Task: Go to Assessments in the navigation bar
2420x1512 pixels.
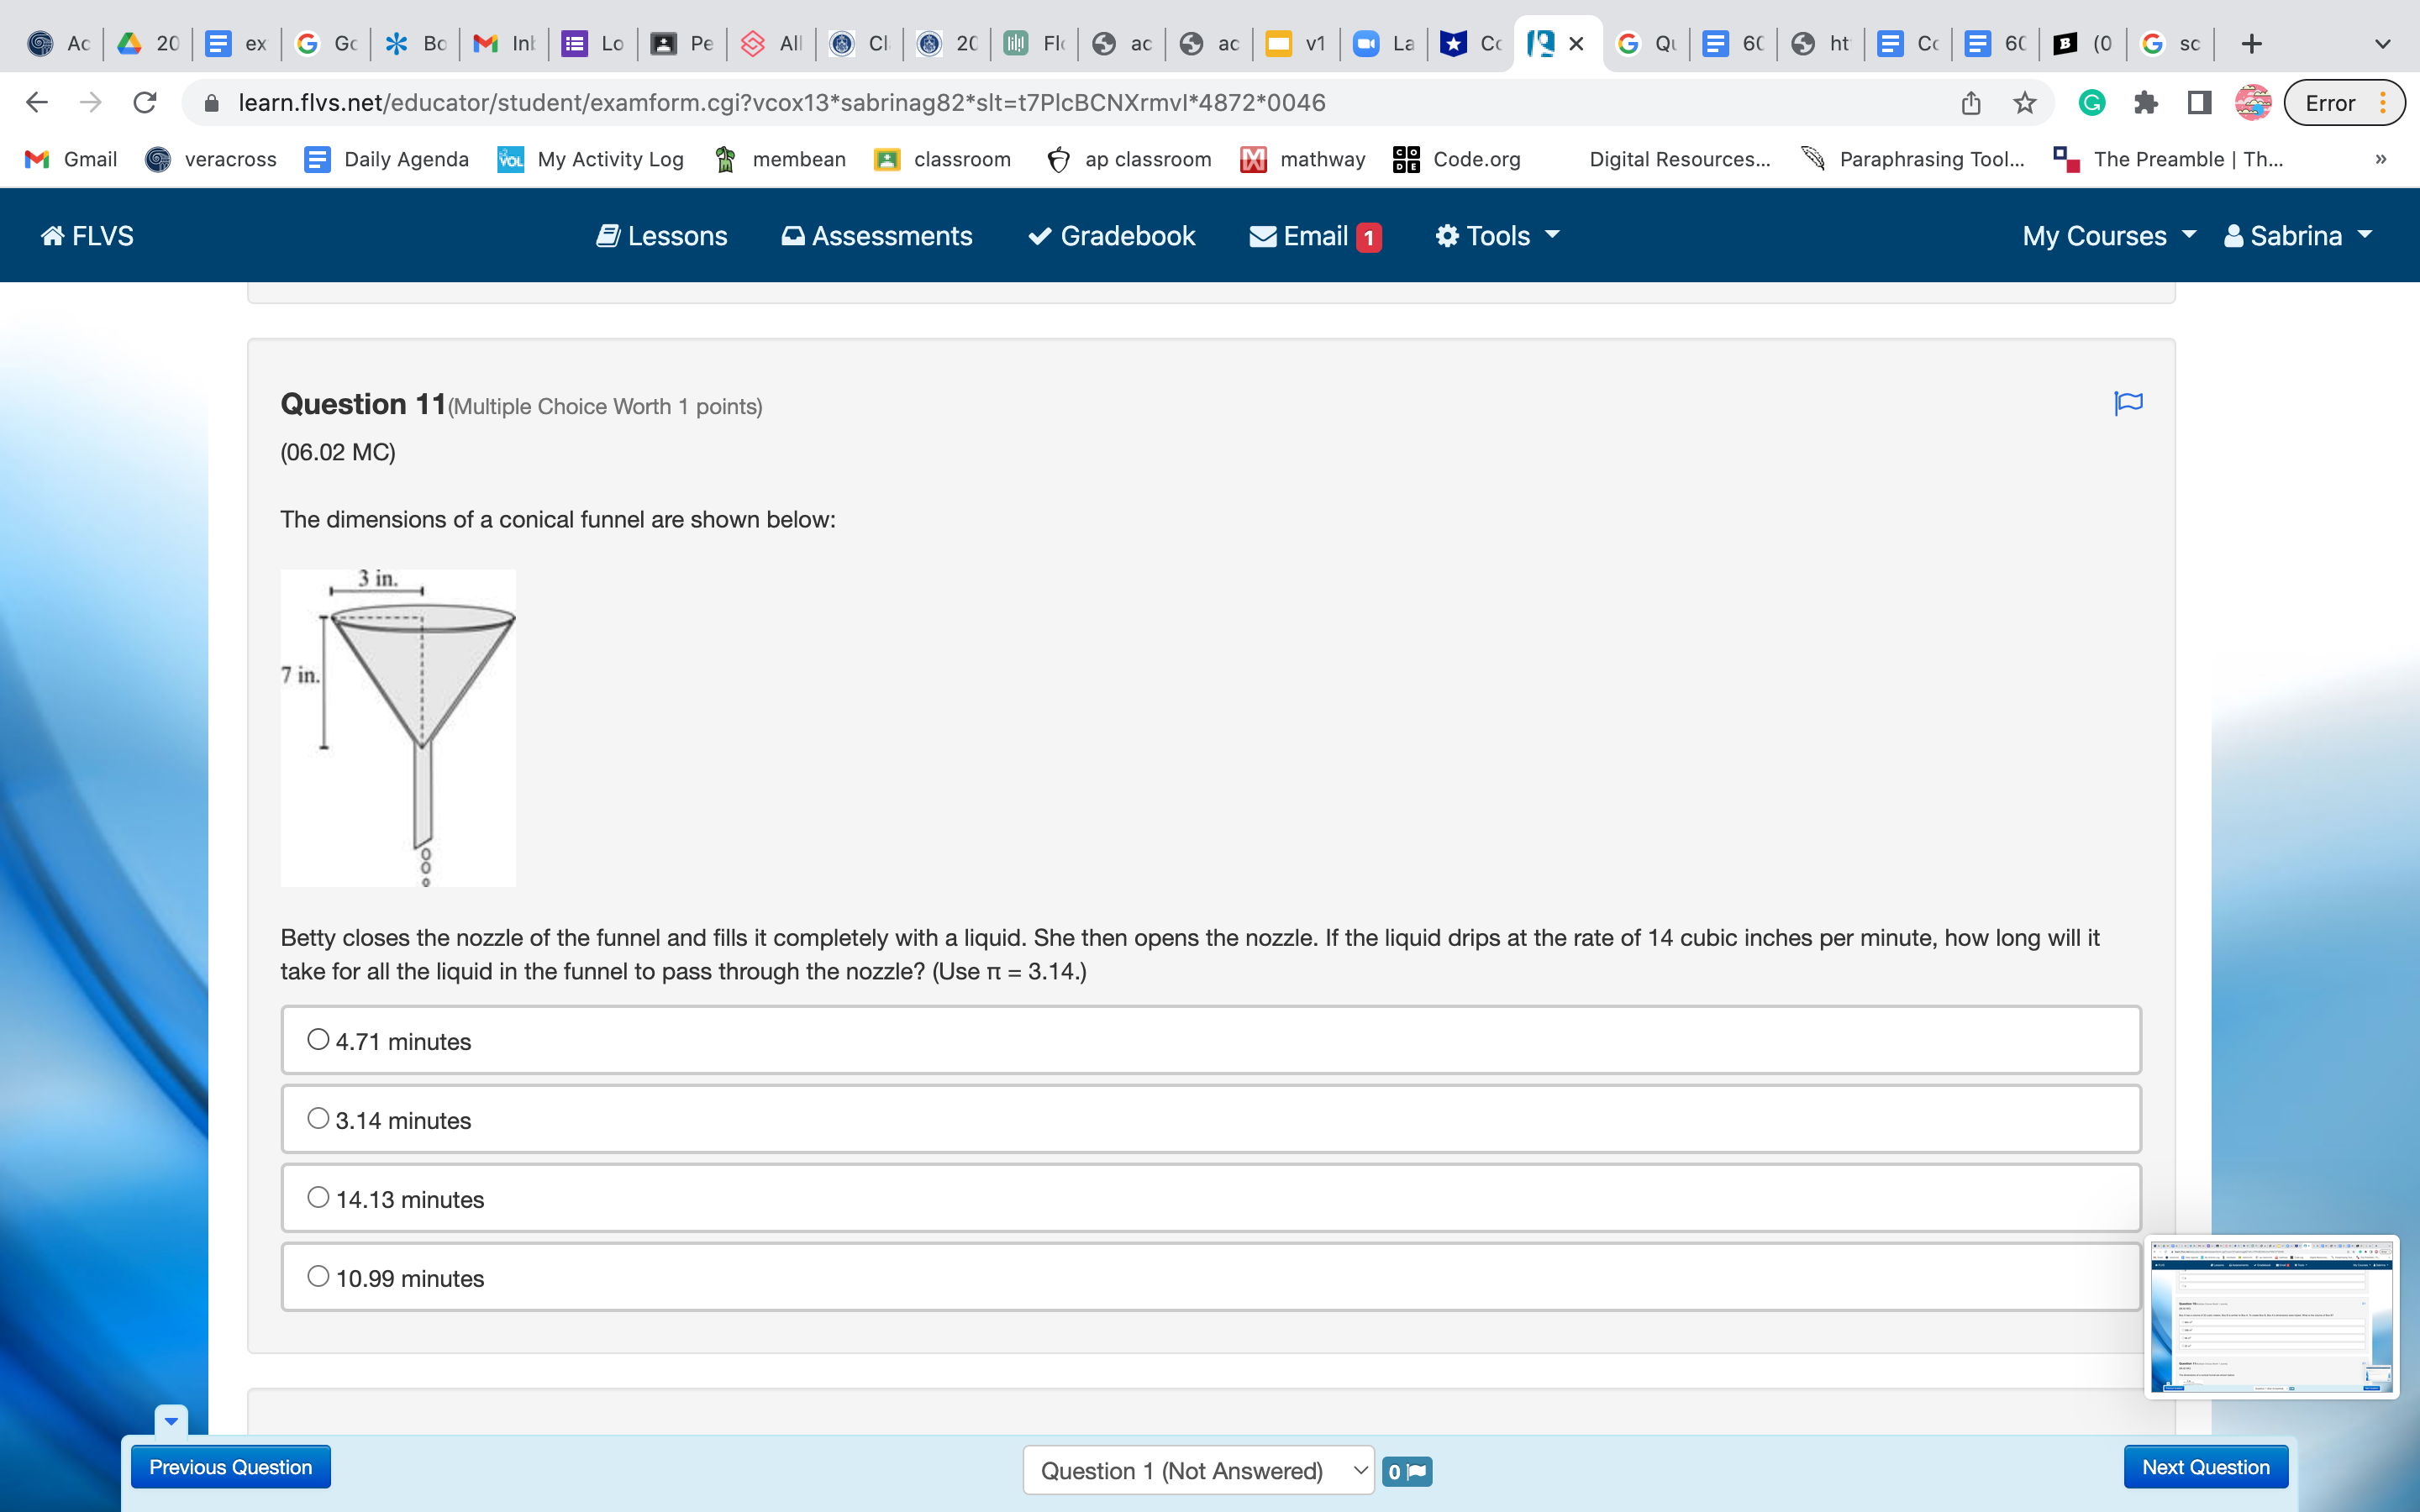Action: 876,236
